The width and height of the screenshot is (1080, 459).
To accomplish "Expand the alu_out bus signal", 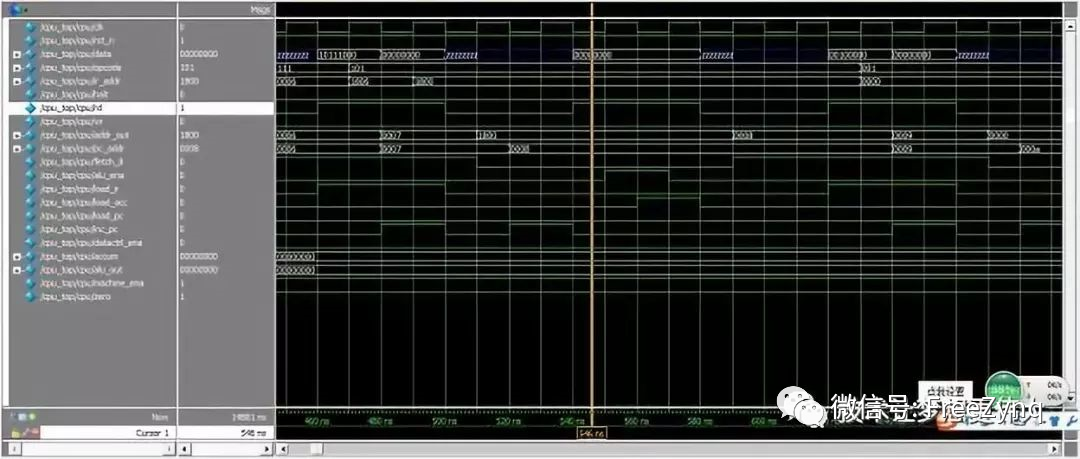I will [x=17, y=270].
